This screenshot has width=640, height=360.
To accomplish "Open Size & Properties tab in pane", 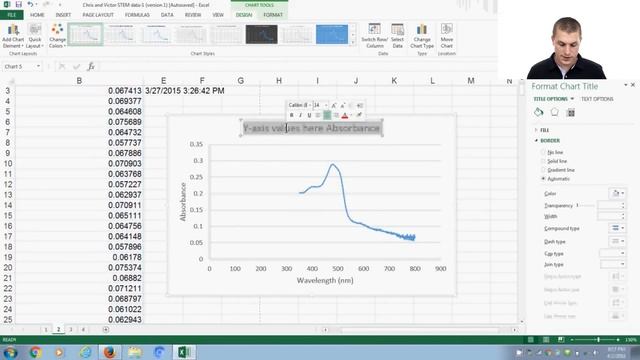I will click(571, 113).
